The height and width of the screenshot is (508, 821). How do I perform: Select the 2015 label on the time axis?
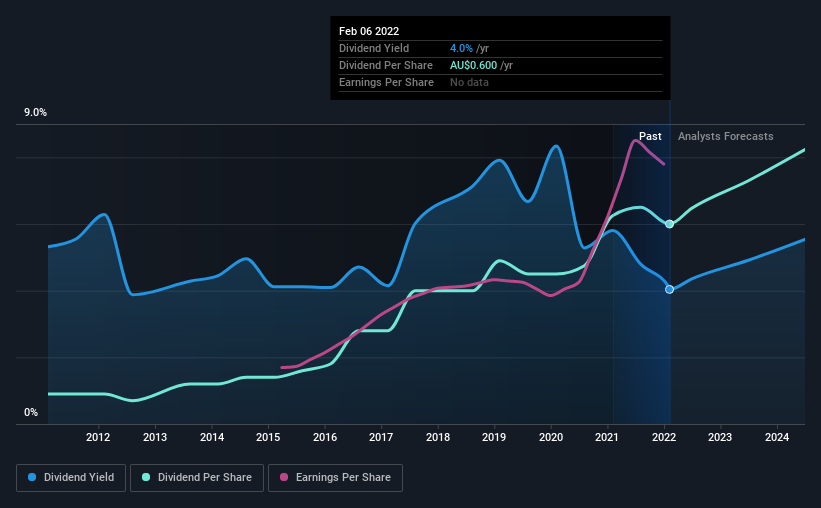pos(268,437)
